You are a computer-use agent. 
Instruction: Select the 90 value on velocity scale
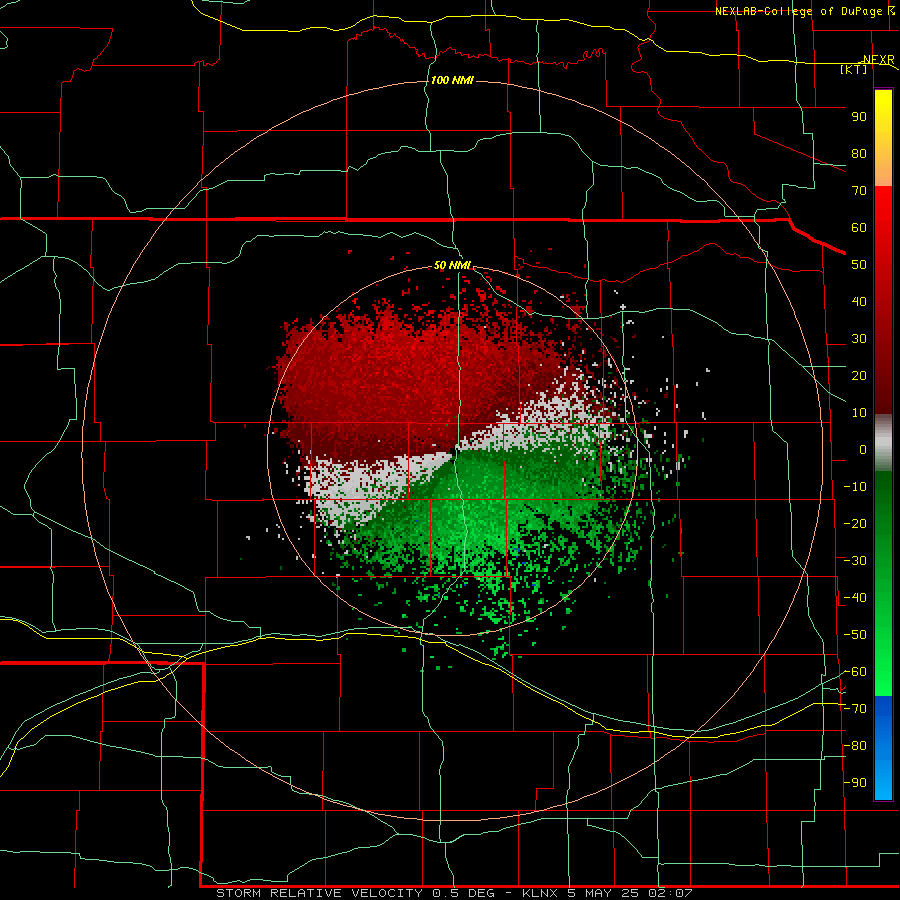click(859, 117)
